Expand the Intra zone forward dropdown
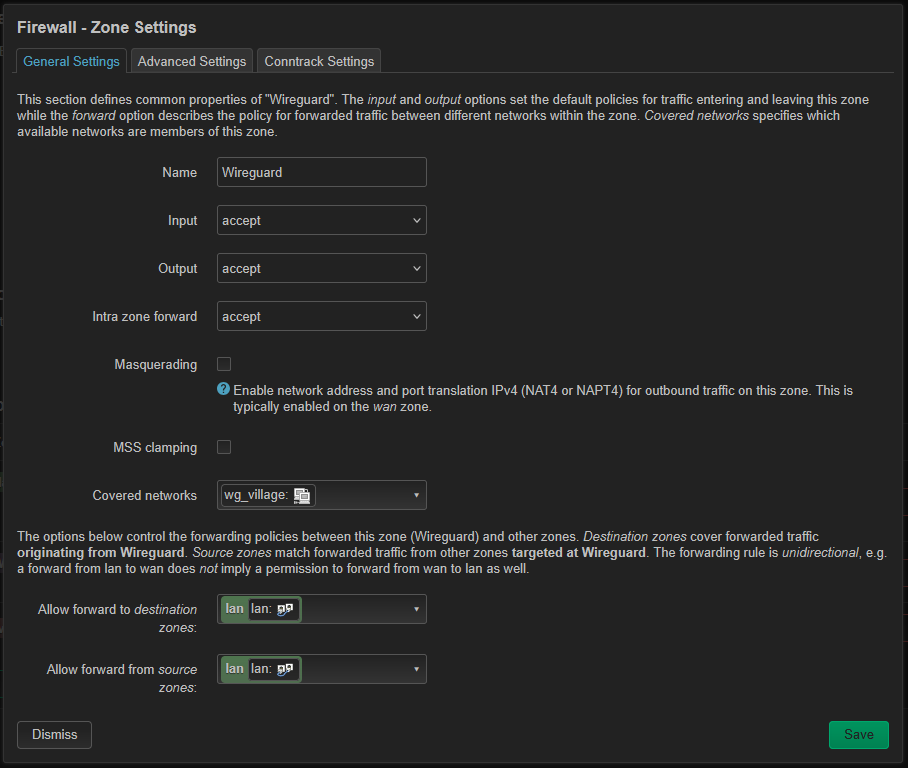 [321, 316]
